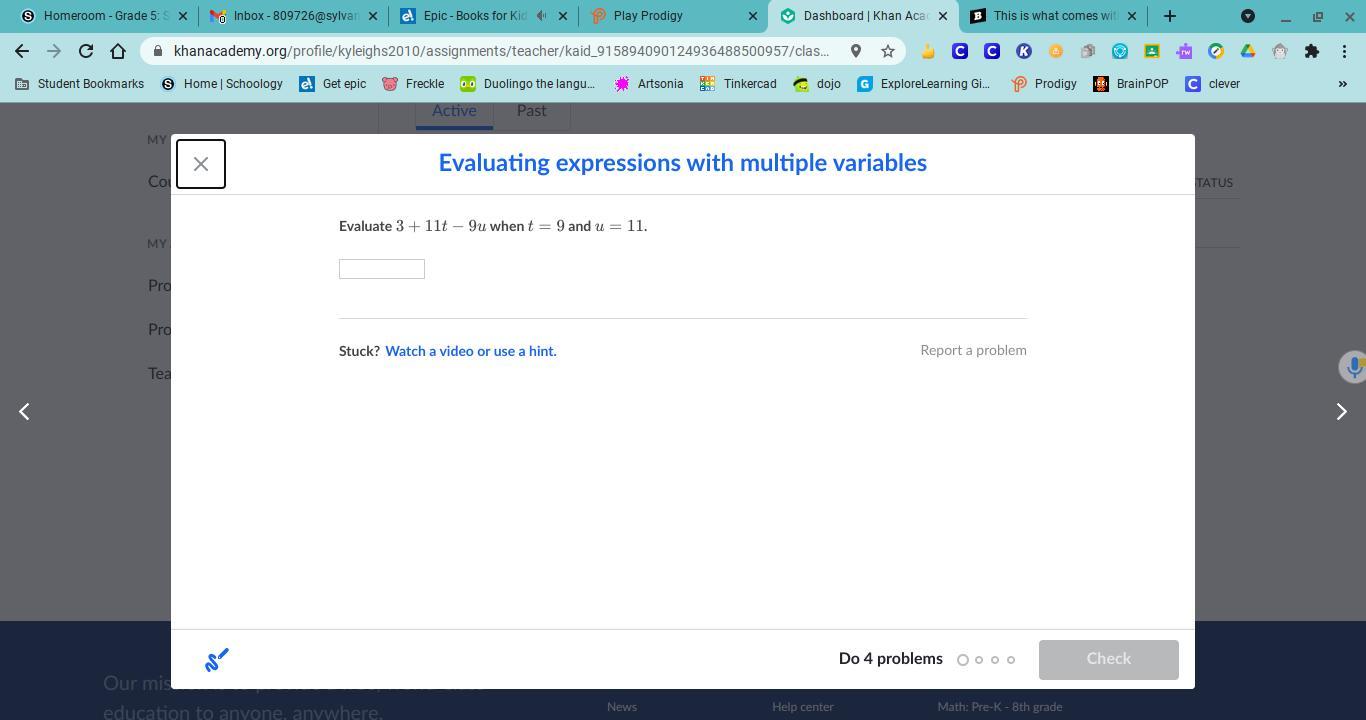1366x720 pixels.
Task: Select the Active assignments tab
Action: pyautogui.click(x=454, y=111)
